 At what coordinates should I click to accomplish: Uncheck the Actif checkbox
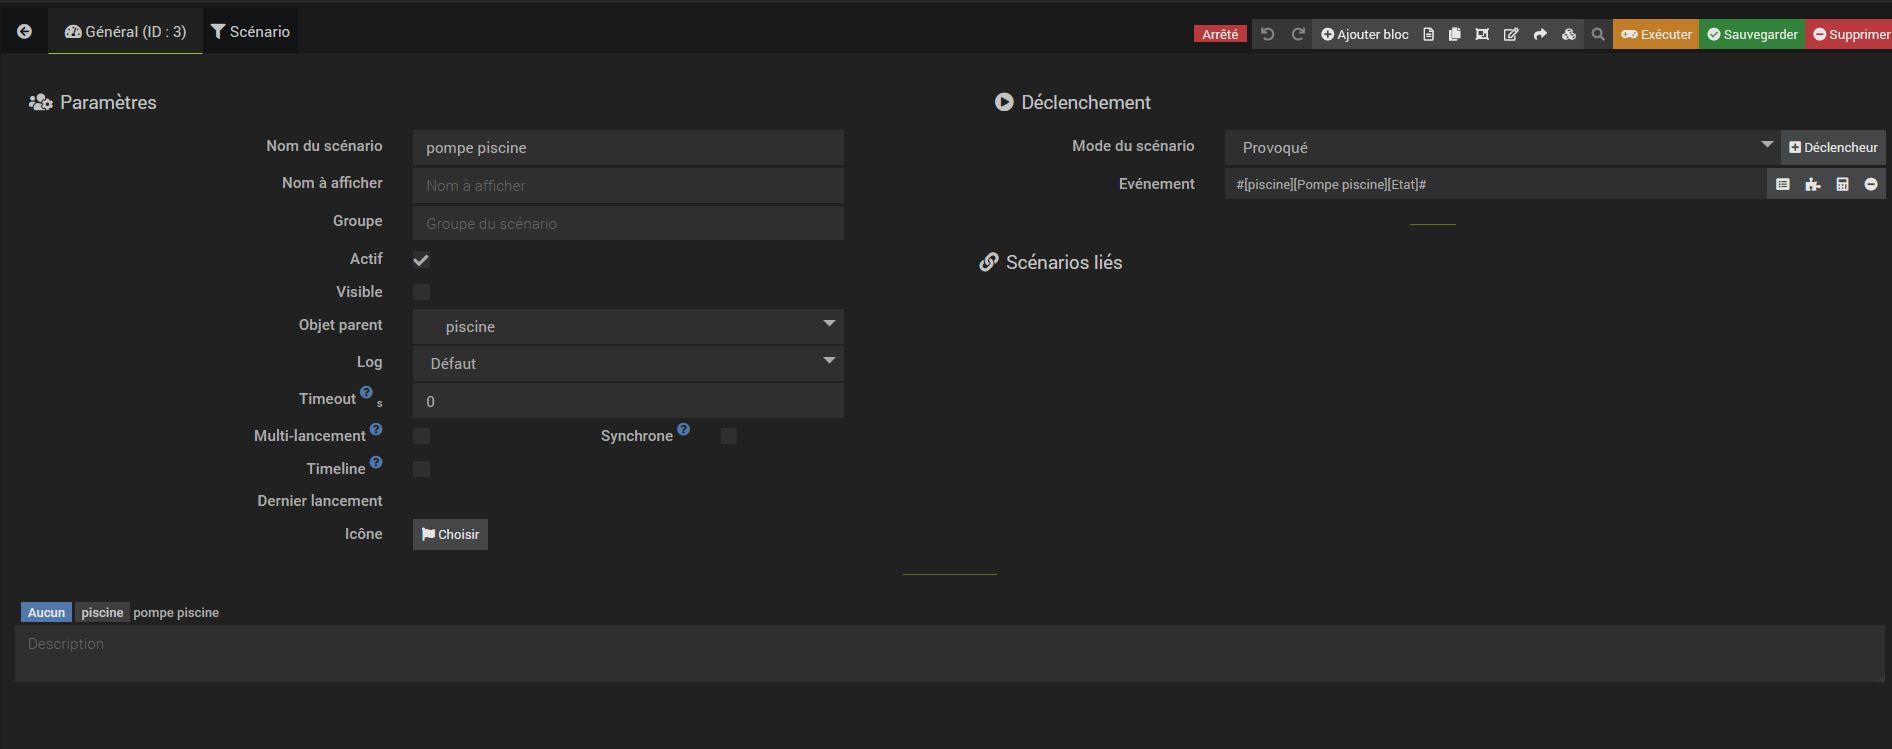(x=421, y=260)
